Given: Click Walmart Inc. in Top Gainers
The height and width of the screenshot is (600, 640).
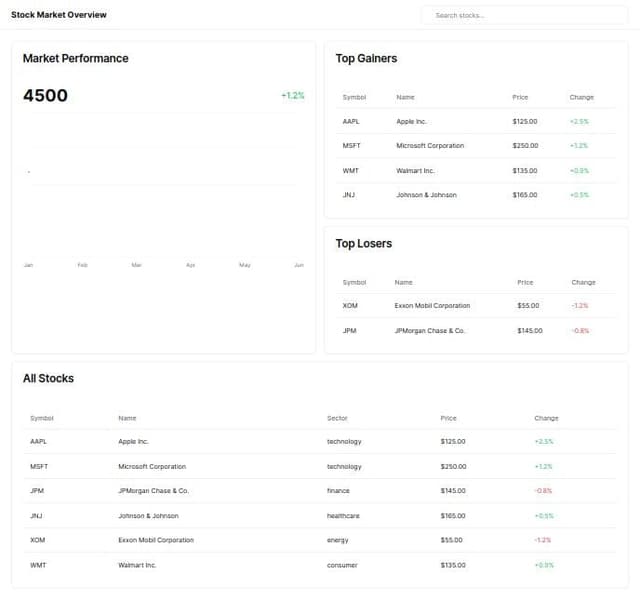Looking at the screenshot, I should [x=416, y=171].
